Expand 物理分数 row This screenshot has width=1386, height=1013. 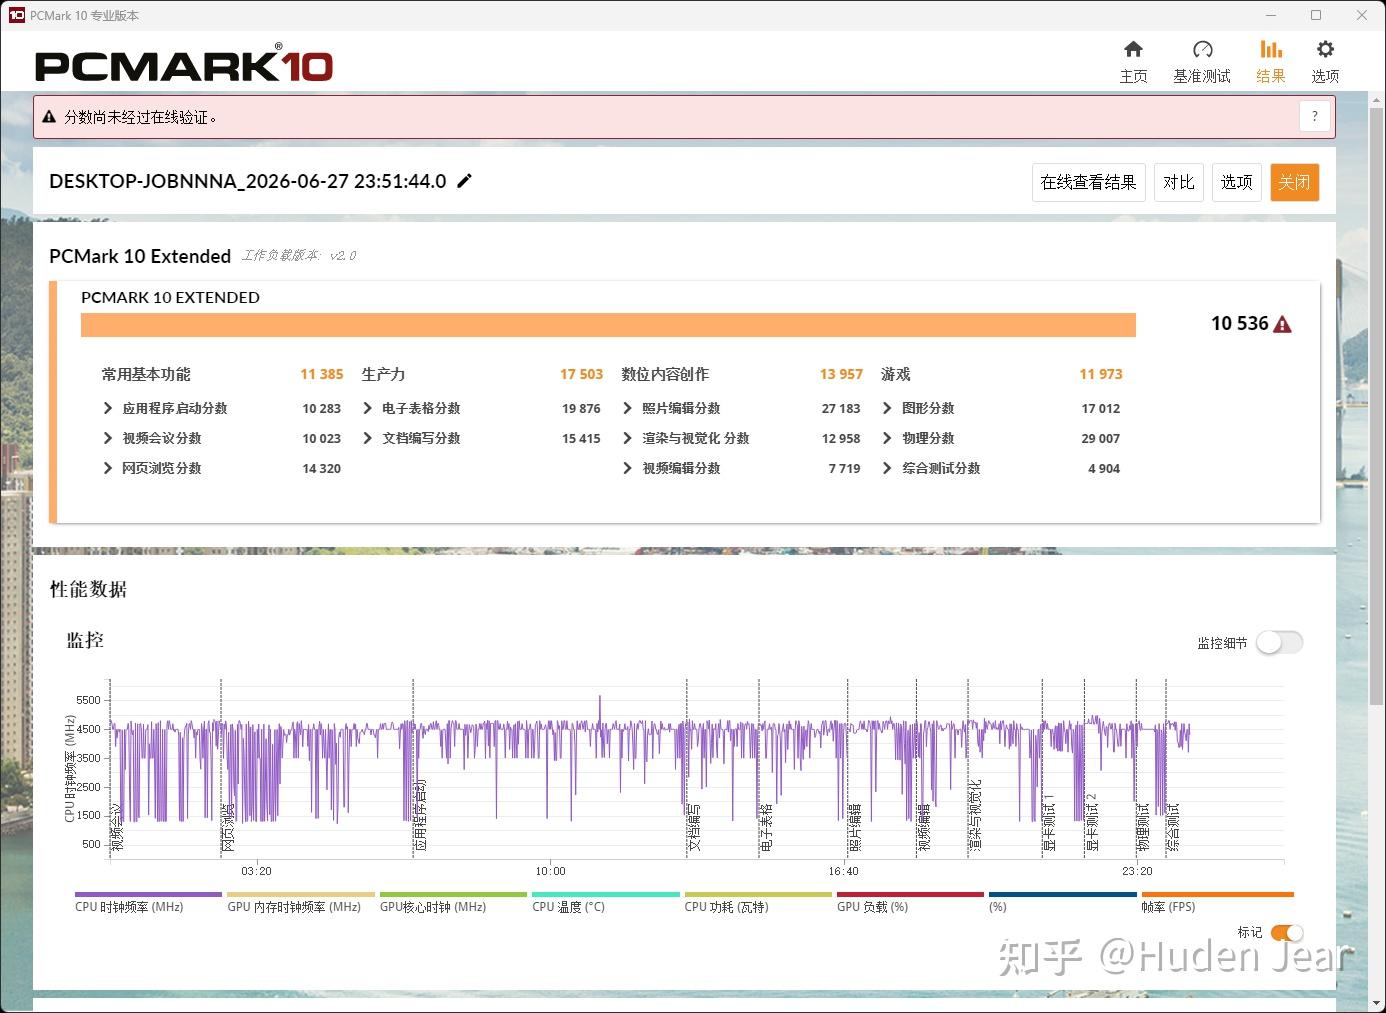[887, 438]
